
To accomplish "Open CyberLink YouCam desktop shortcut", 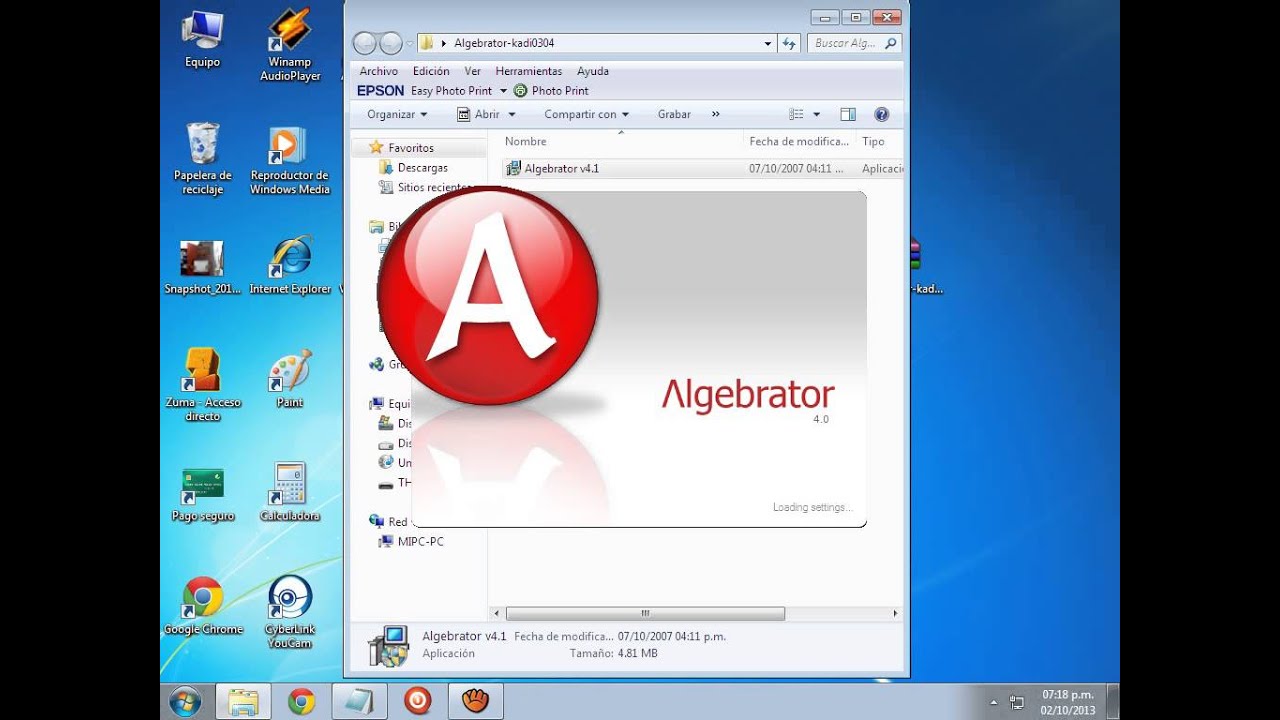I will pos(290,612).
